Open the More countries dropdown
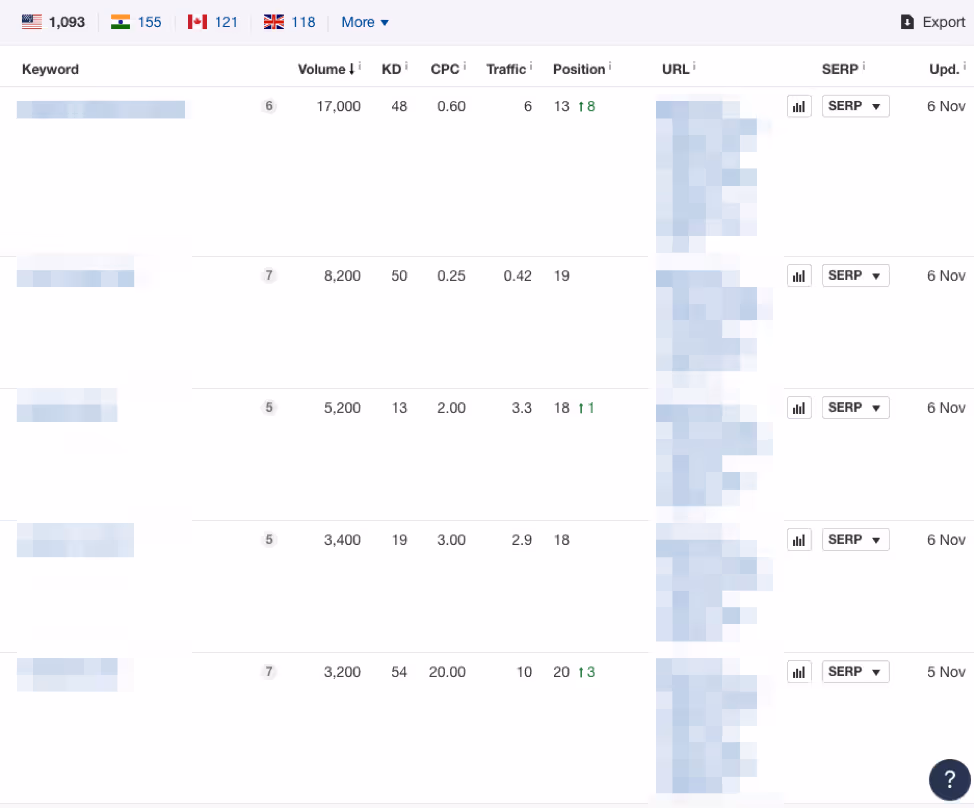Viewport: 974px width, 808px height. tap(365, 22)
